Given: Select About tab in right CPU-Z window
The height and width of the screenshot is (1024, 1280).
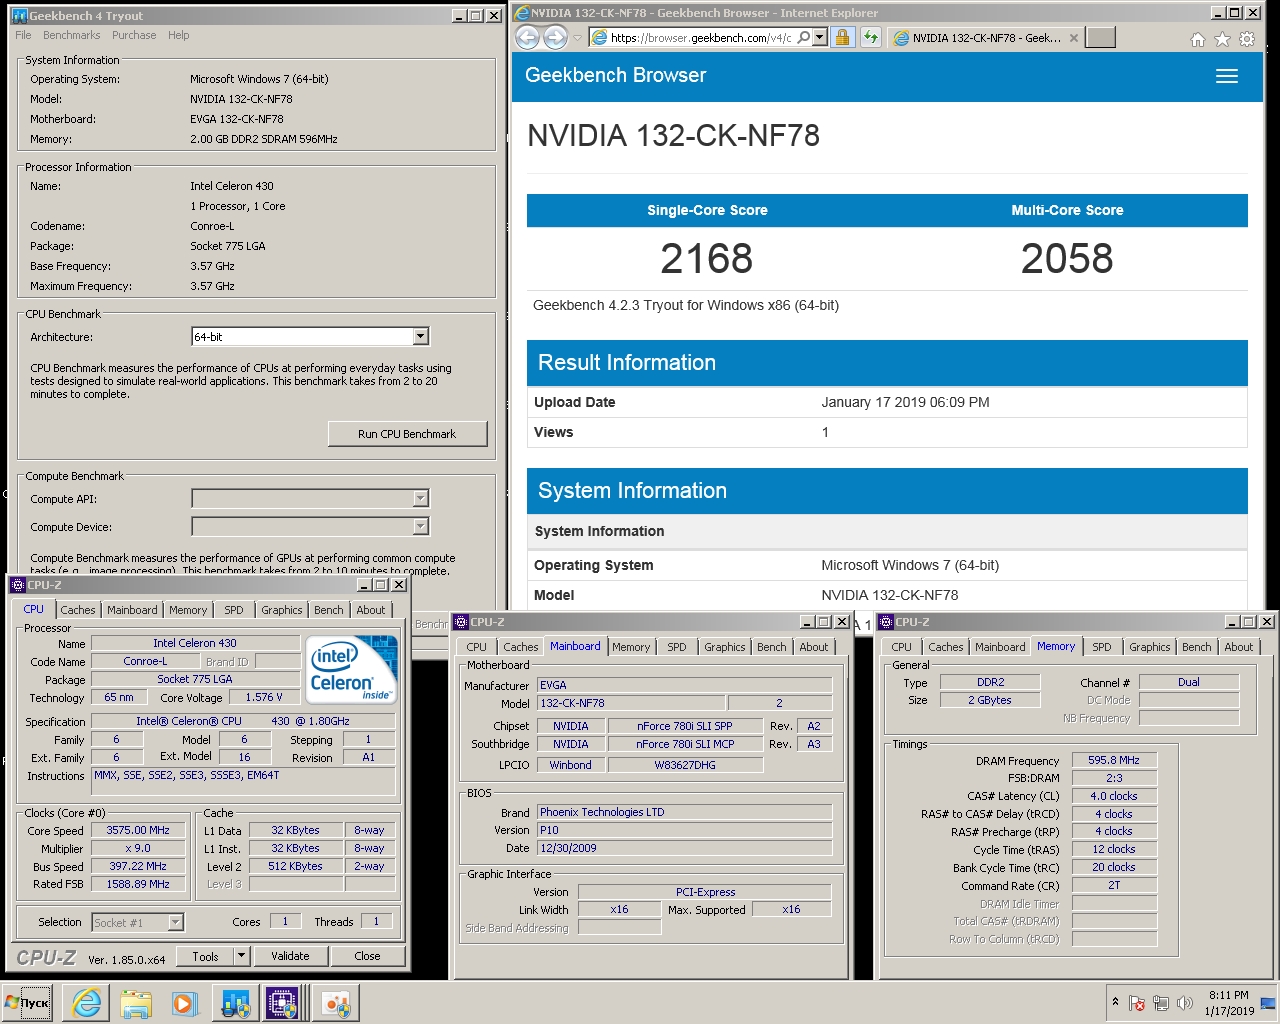Looking at the screenshot, I should point(1239,647).
